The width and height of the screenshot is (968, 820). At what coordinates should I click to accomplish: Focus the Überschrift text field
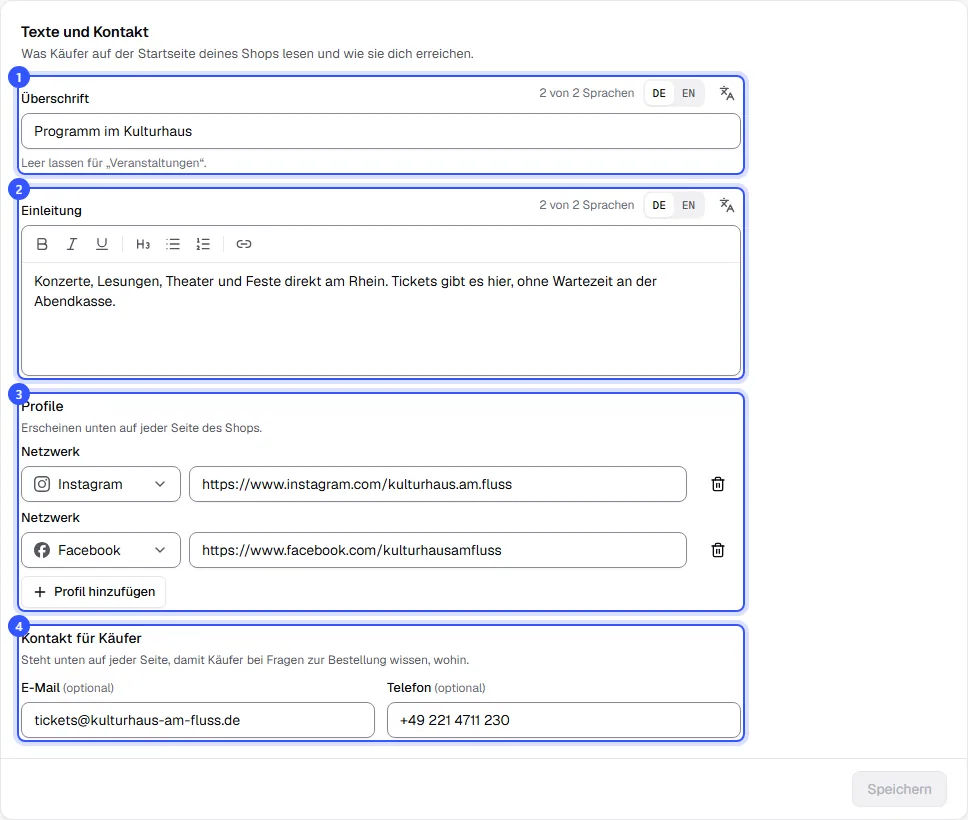381,131
